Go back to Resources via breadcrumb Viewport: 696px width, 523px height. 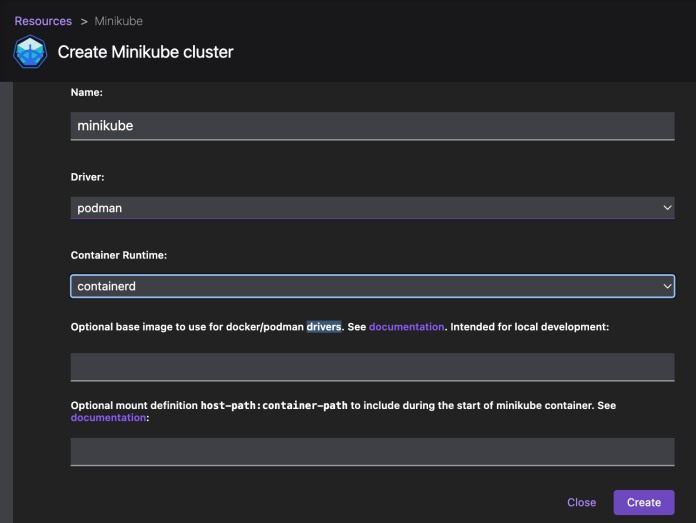43,21
